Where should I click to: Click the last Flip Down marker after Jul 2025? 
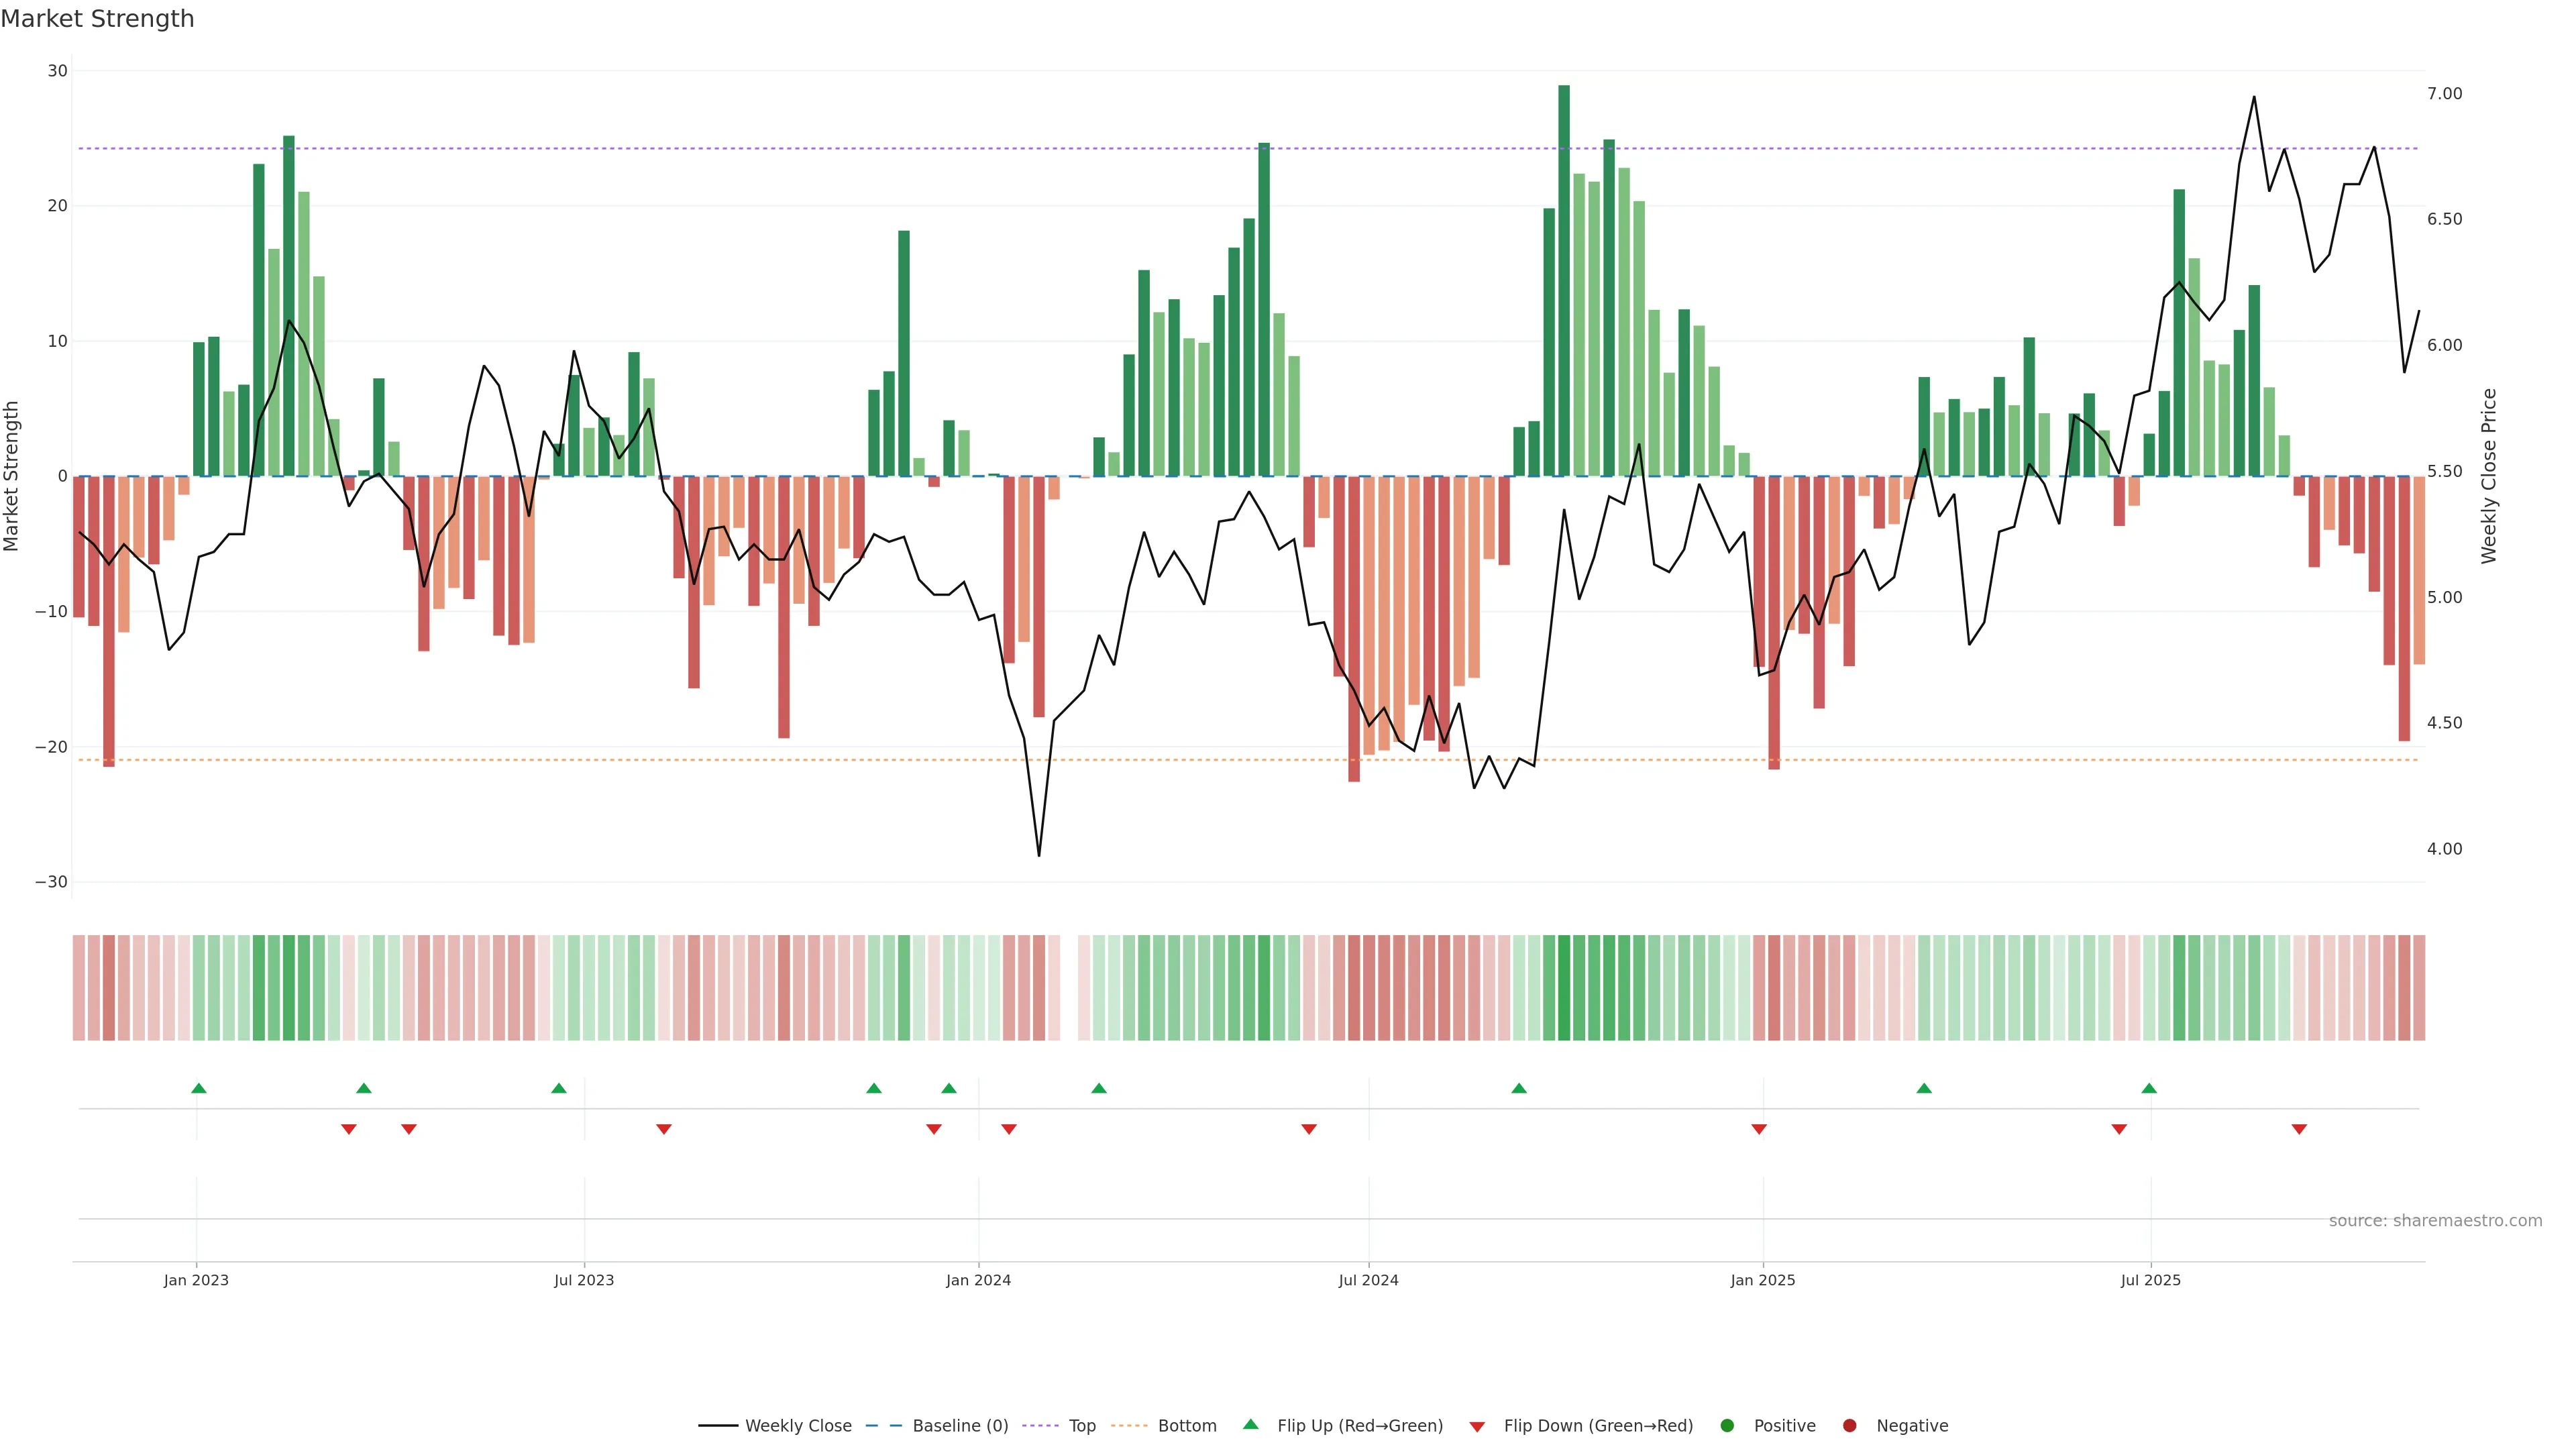(2299, 1129)
